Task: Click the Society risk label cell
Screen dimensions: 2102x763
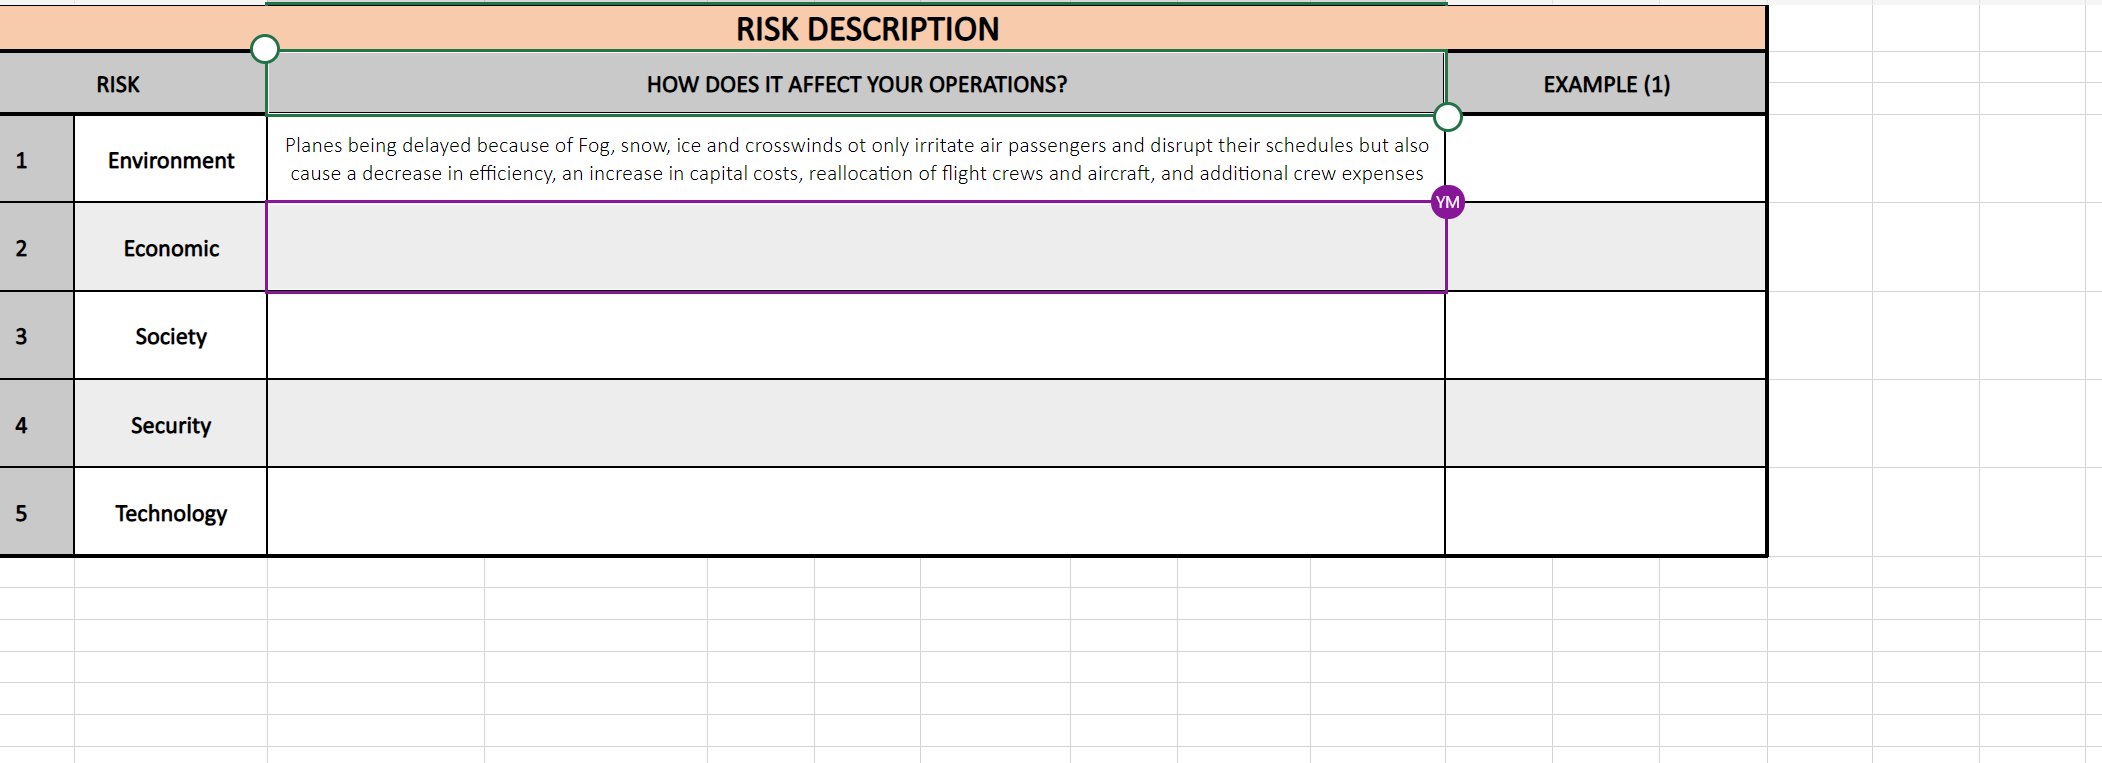Action: [x=170, y=336]
